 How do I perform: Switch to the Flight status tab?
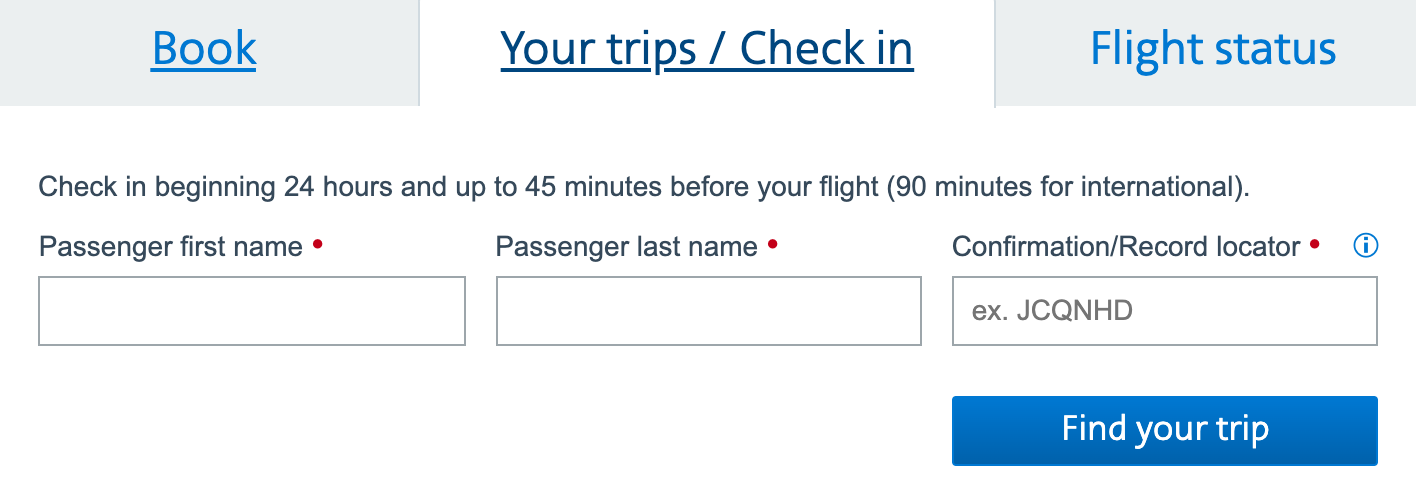(x=1213, y=49)
